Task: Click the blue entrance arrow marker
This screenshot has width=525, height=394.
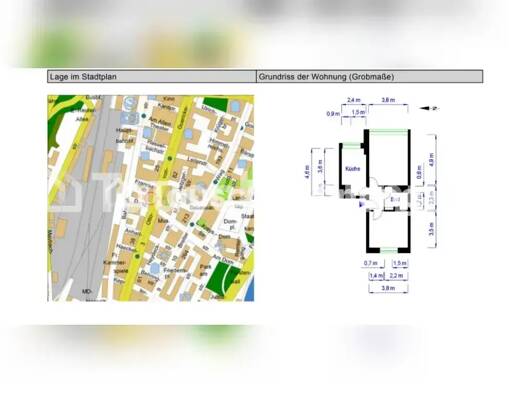Action: [x=361, y=204]
